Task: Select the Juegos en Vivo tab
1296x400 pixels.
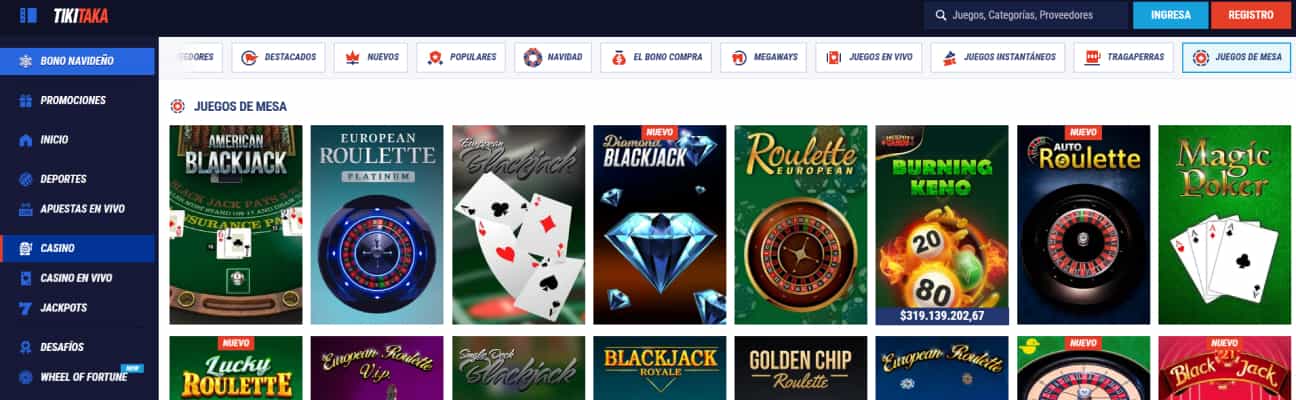Action: click(868, 58)
